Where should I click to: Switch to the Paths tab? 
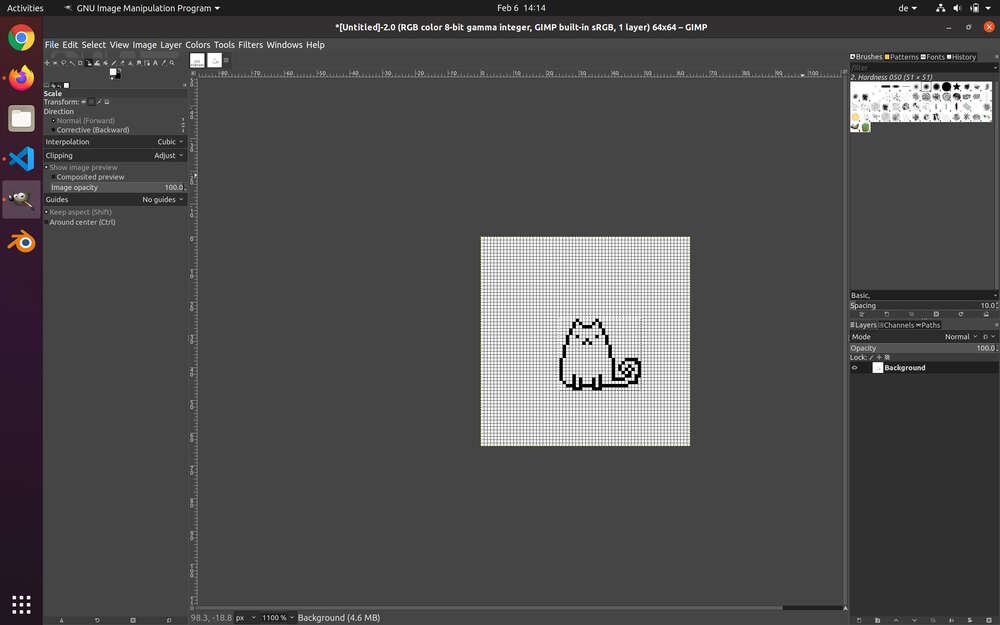coord(928,325)
